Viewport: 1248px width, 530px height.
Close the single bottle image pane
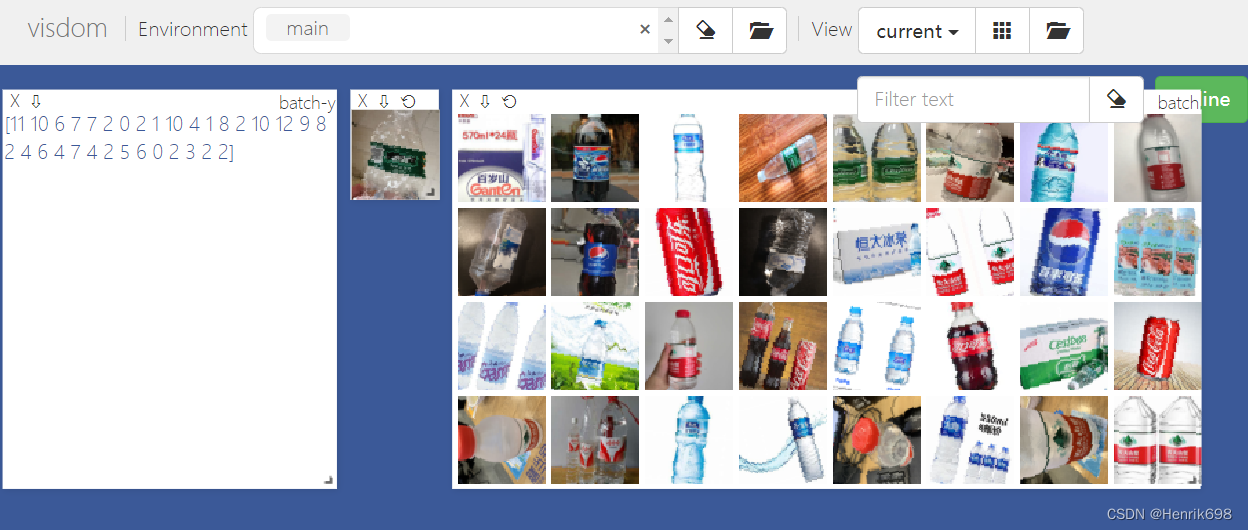(363, 101)
